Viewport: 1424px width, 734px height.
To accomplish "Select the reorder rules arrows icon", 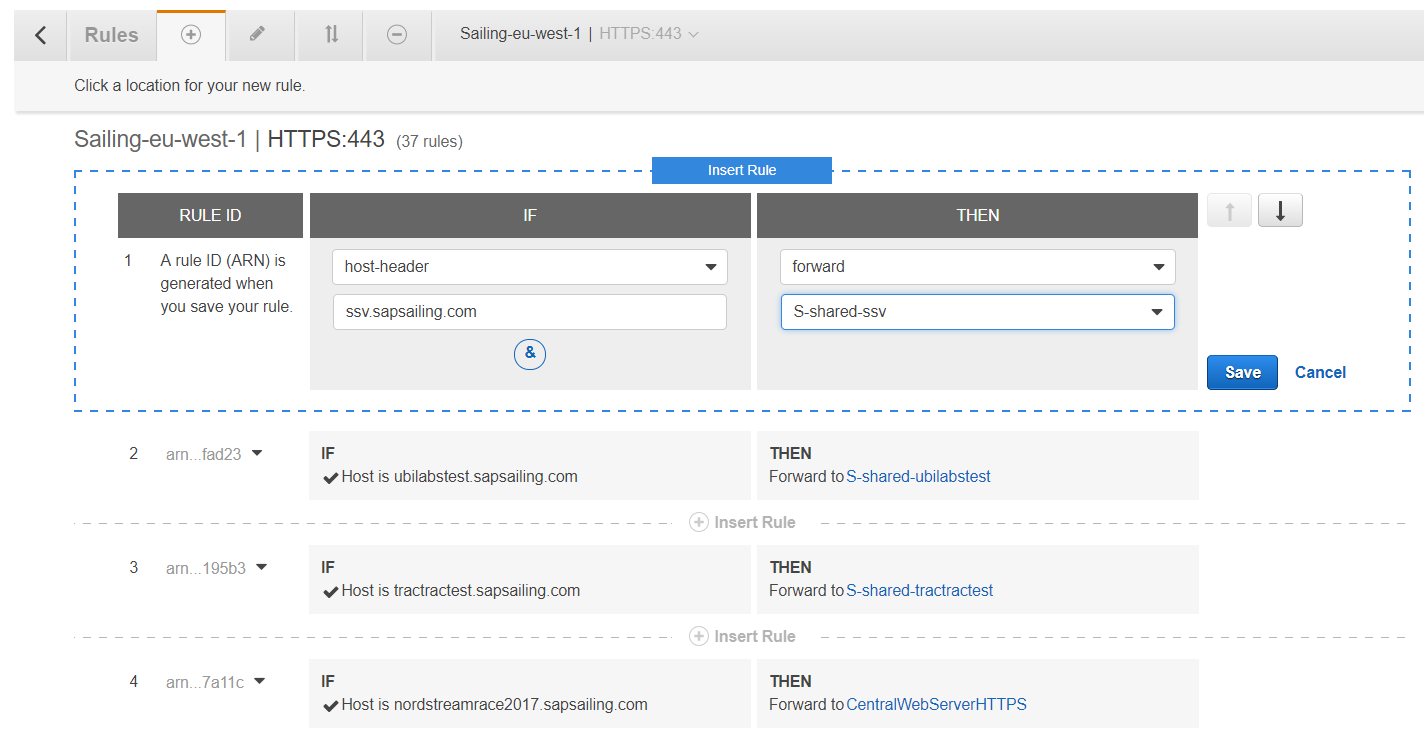I will (x=331, y=35).
